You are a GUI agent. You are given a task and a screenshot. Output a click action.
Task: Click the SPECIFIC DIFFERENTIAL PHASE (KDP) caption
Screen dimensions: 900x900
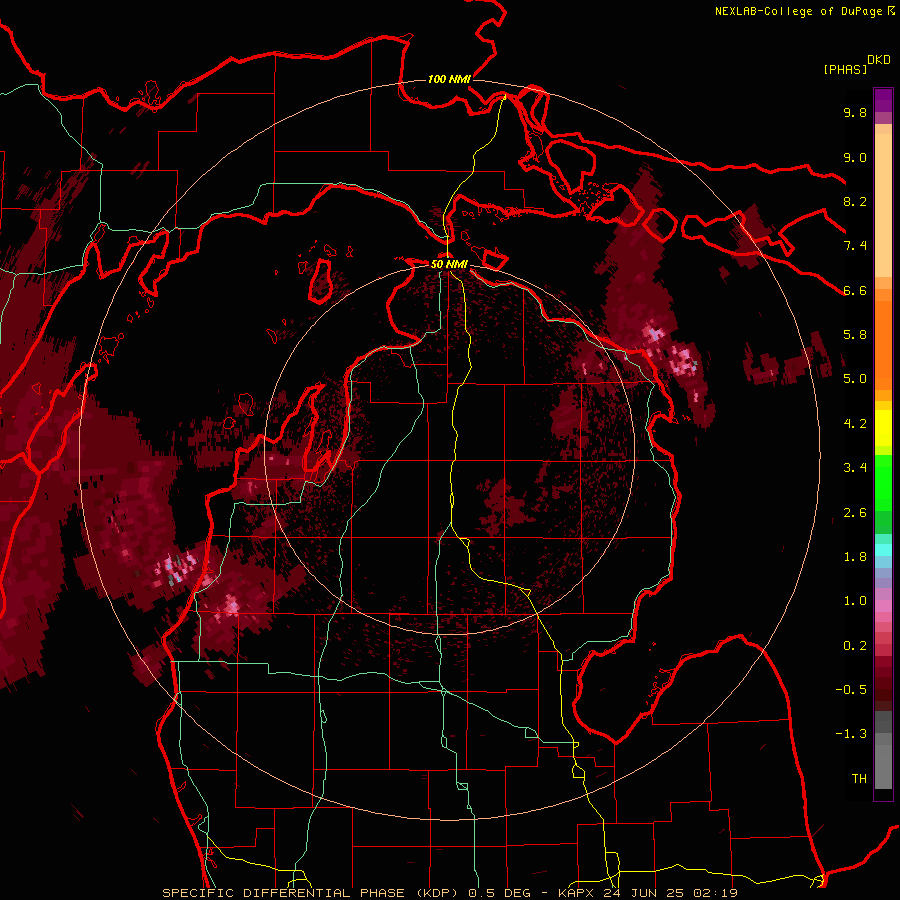tap(312, 893)
